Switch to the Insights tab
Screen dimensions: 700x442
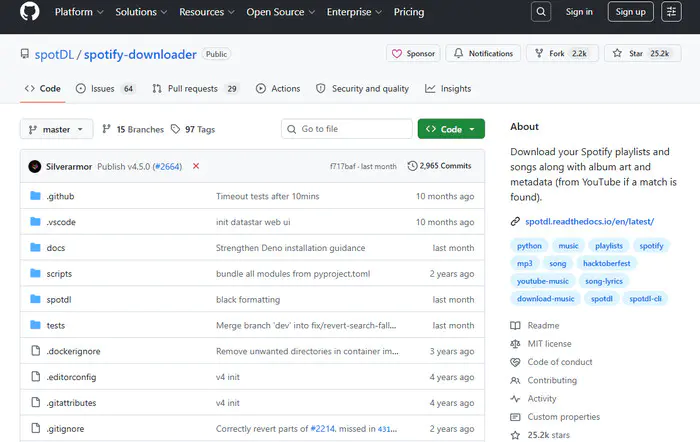(x=448, y=89)
